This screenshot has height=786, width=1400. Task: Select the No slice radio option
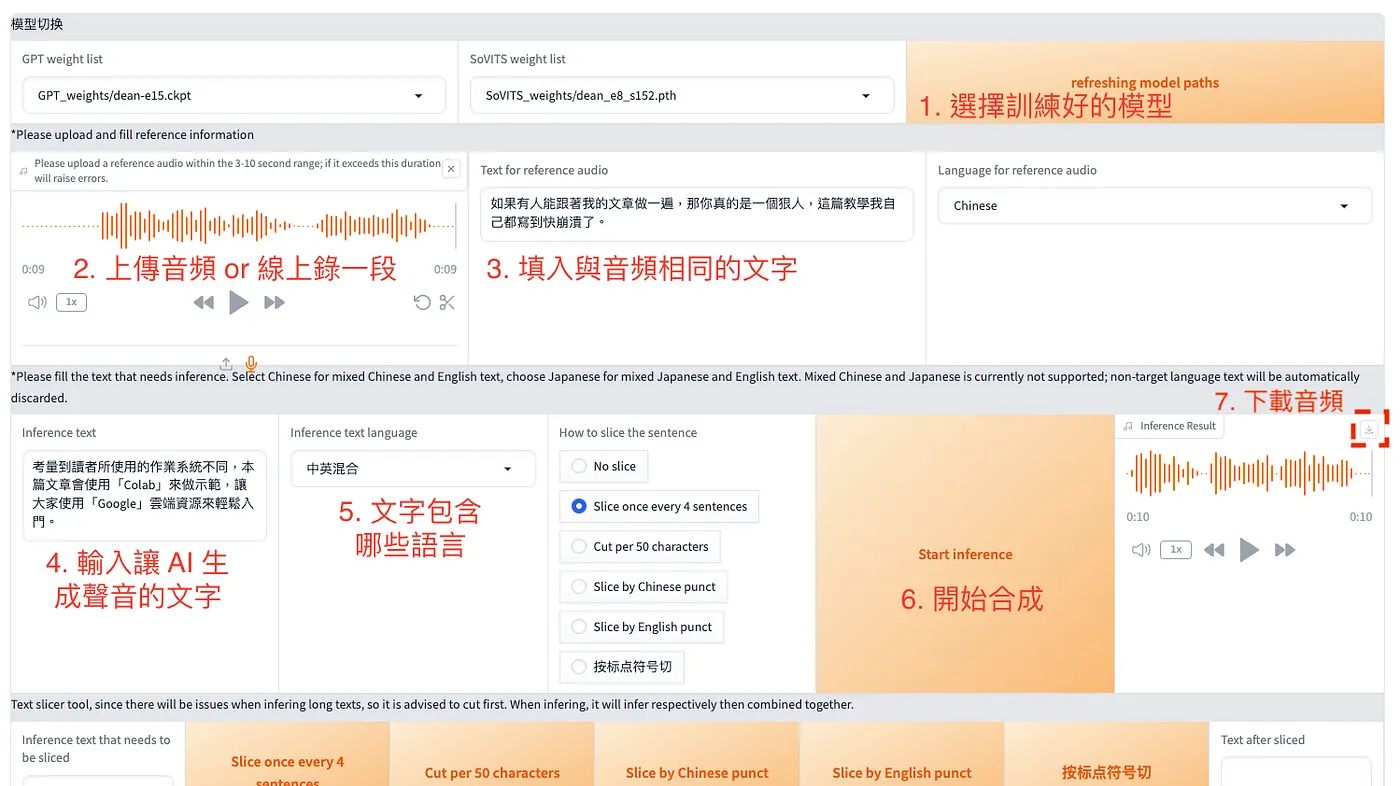(x=604, y=466)
